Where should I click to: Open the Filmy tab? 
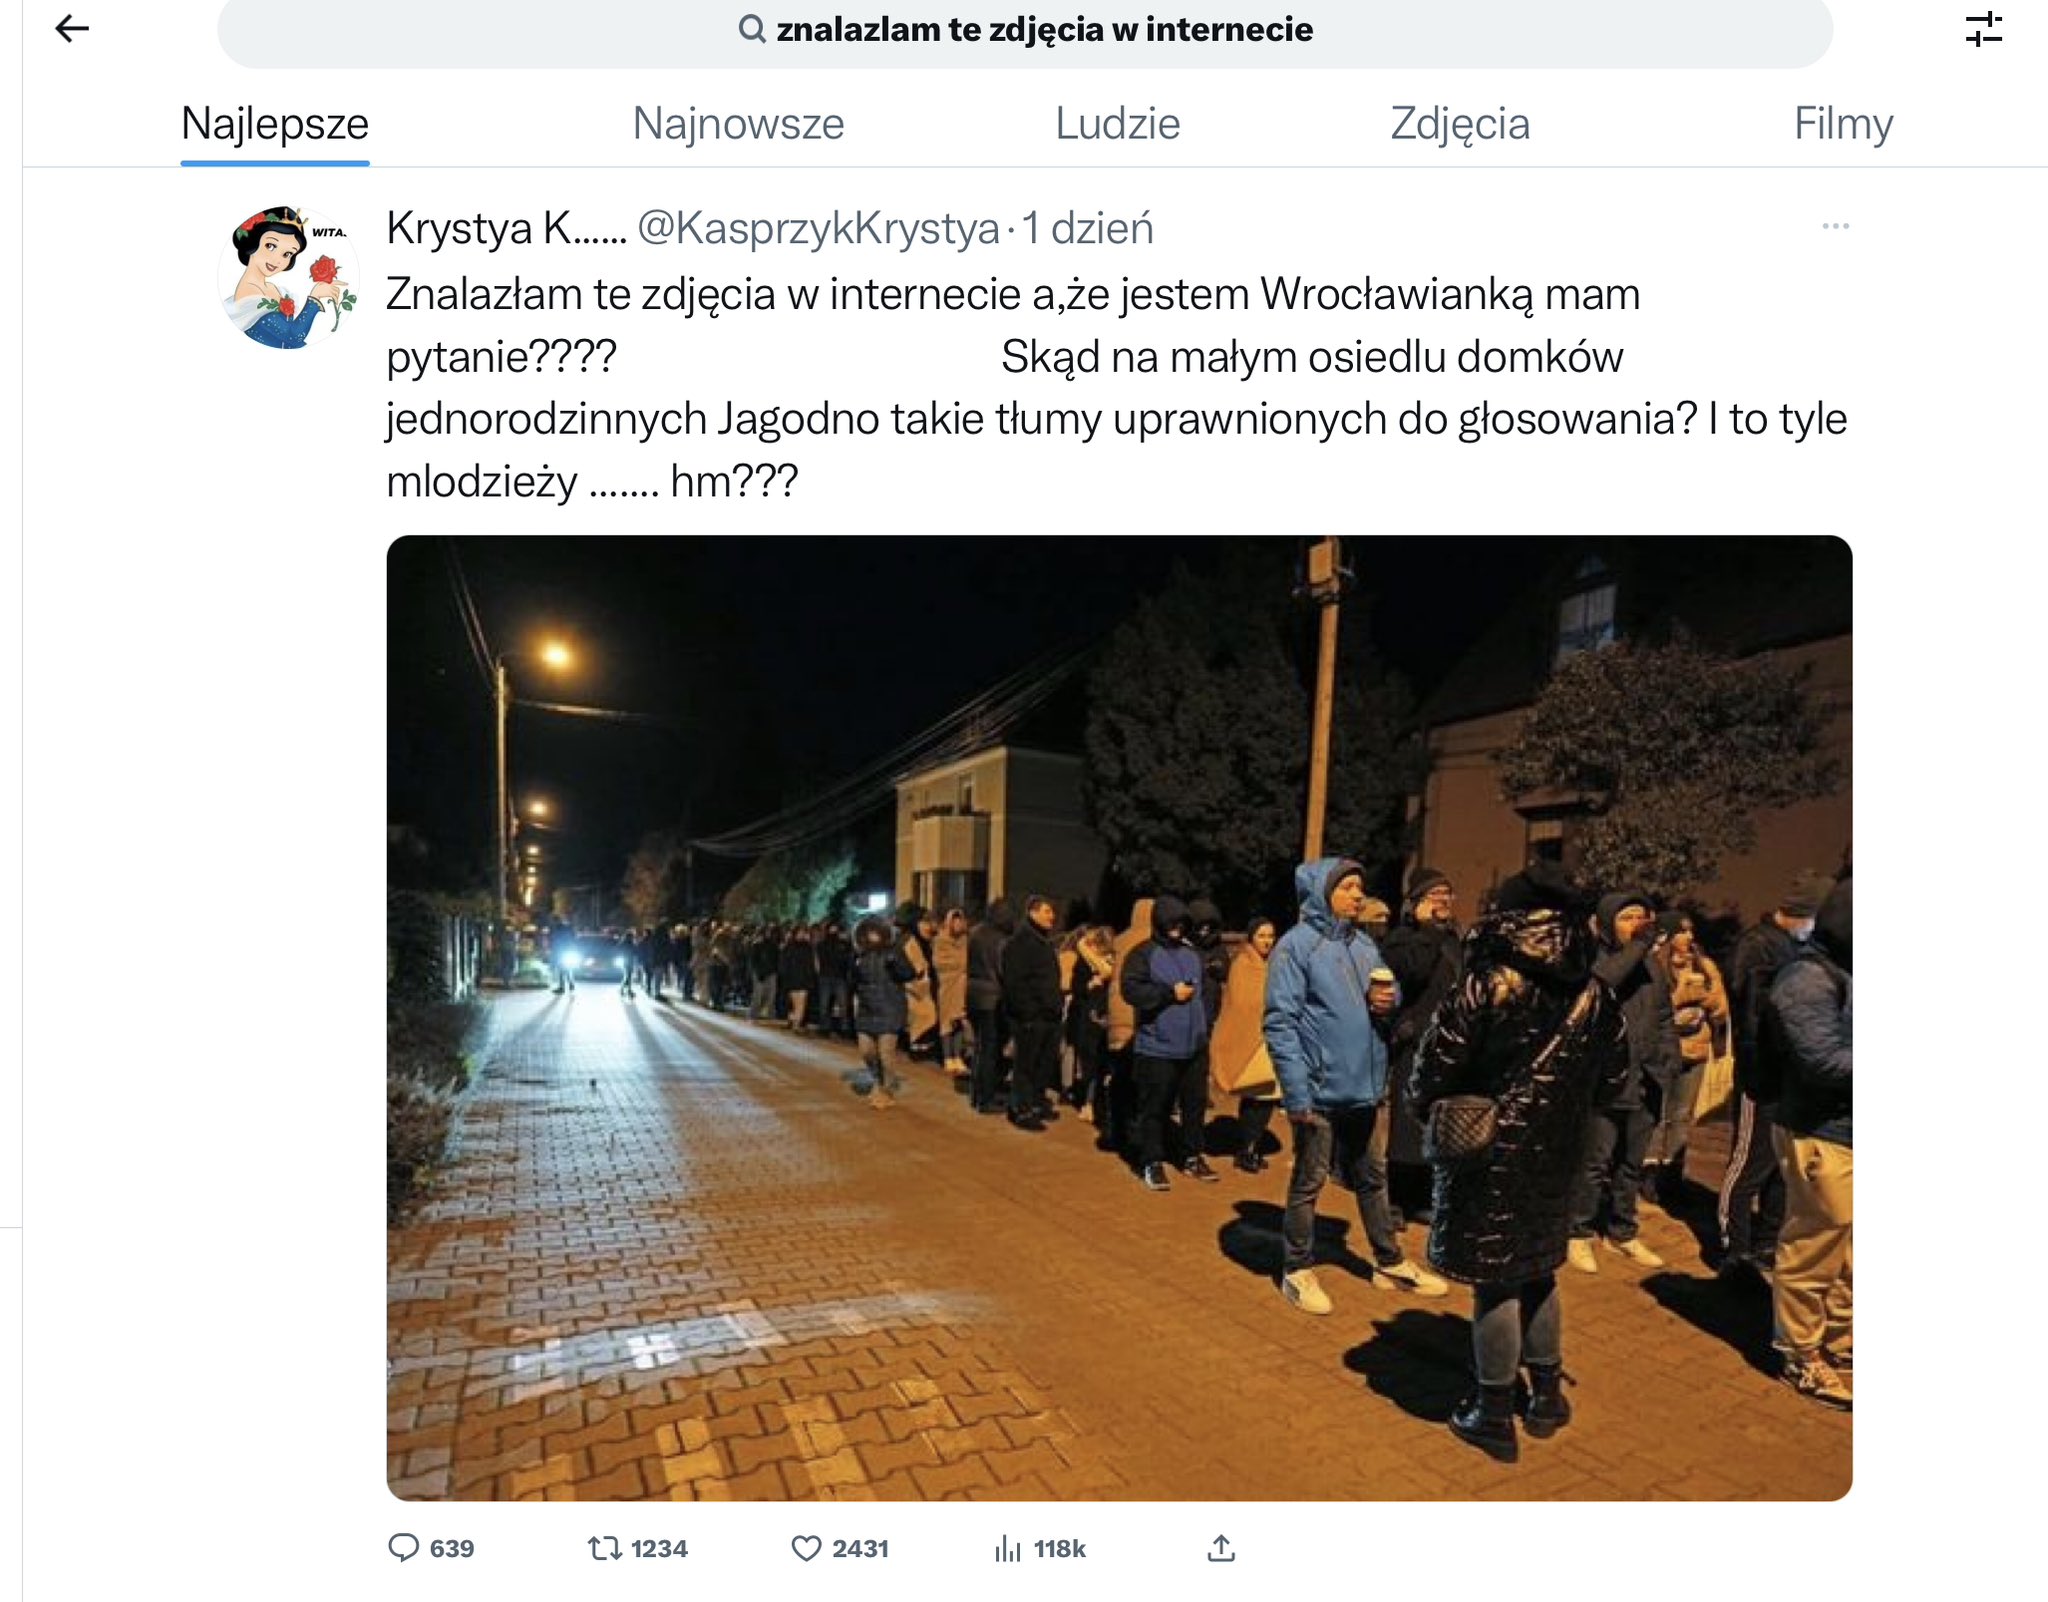tap(1843, 124)
